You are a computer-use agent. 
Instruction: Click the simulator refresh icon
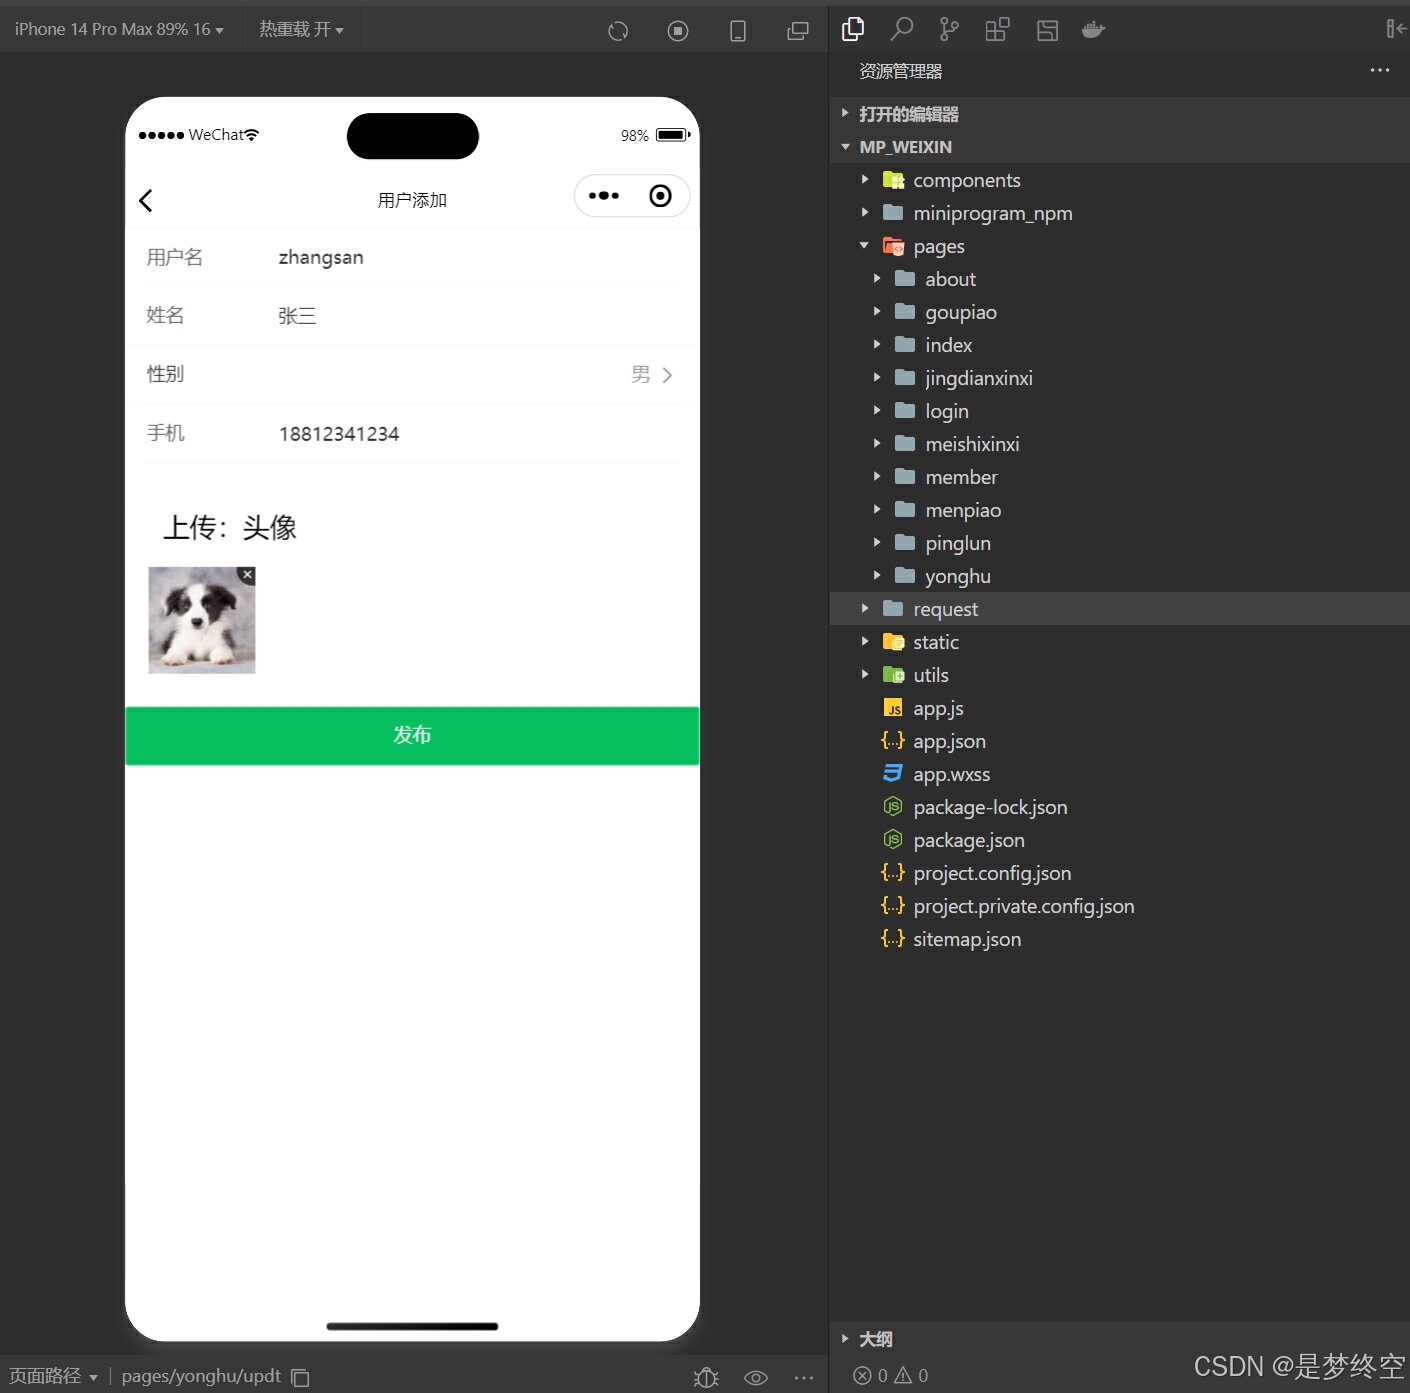[618, 31]
